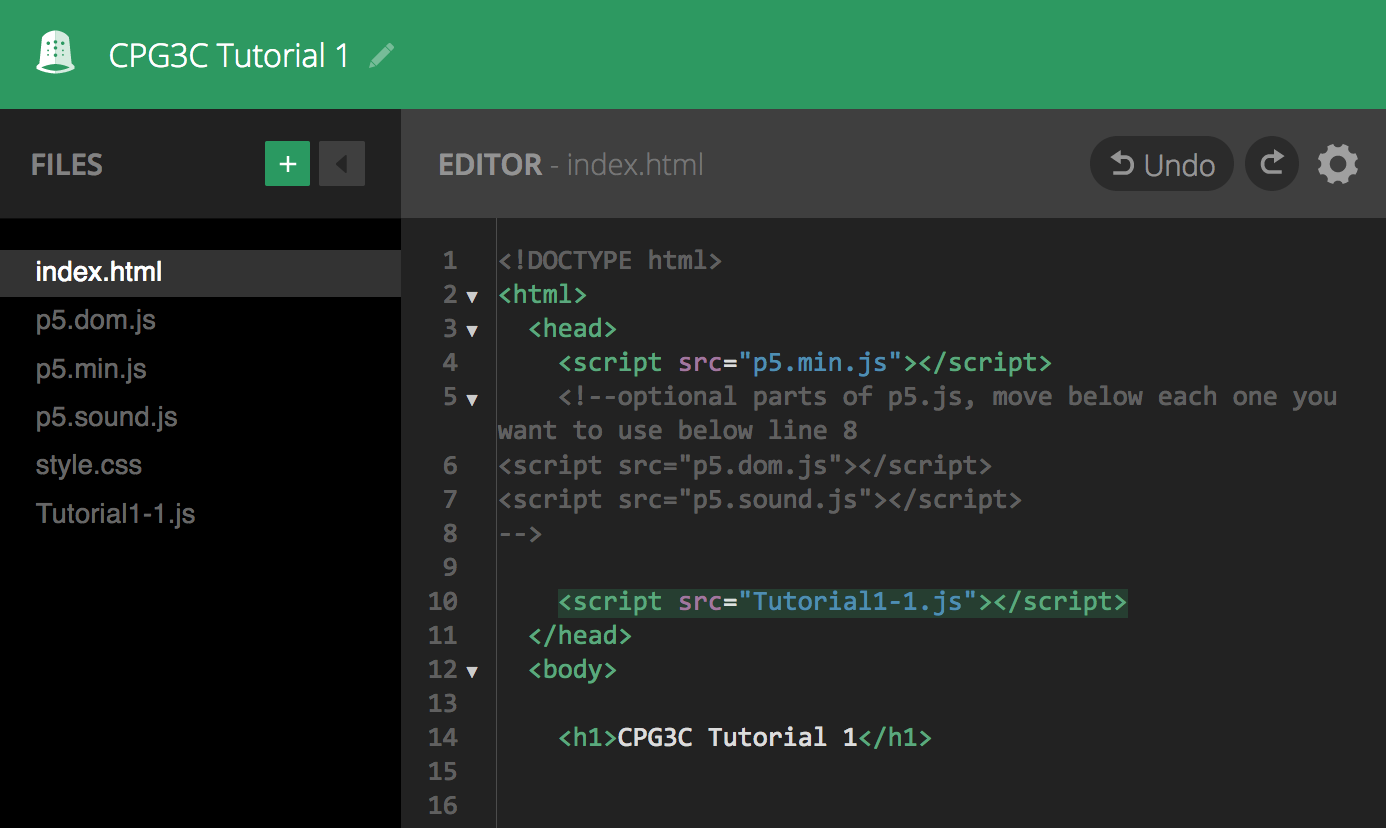The width and height of the screenshot is (1386, 828).
Task: Click the redo arrow button
Action: [1271, 164]
